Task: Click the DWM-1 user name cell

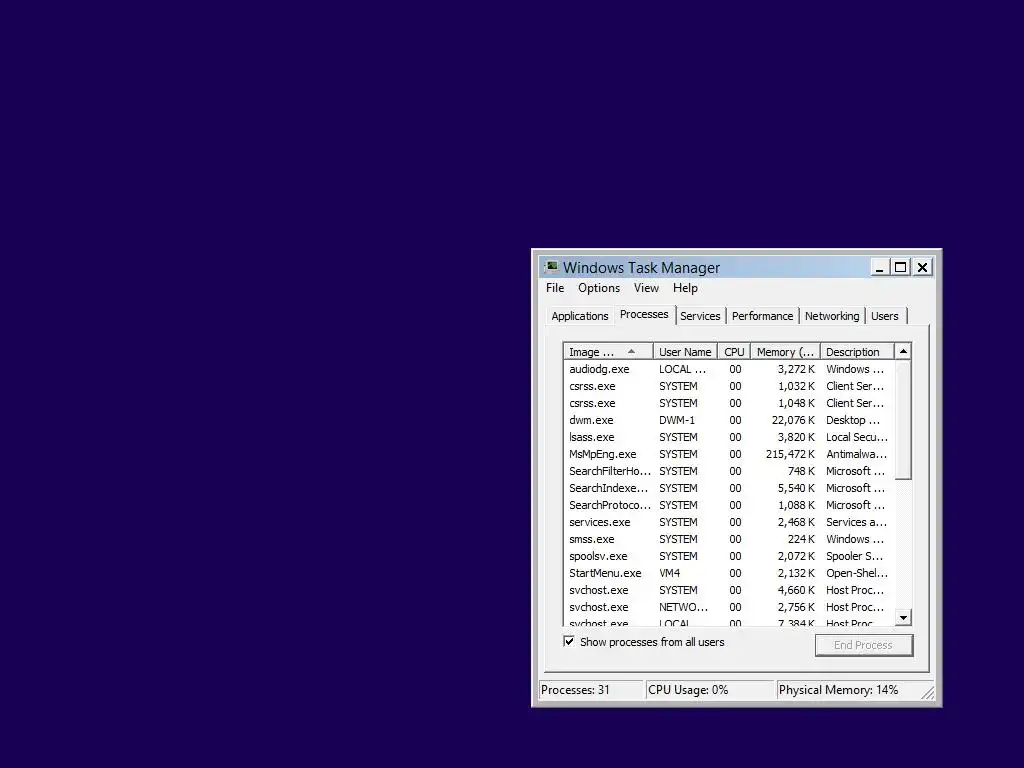Action: click(677, 420)
